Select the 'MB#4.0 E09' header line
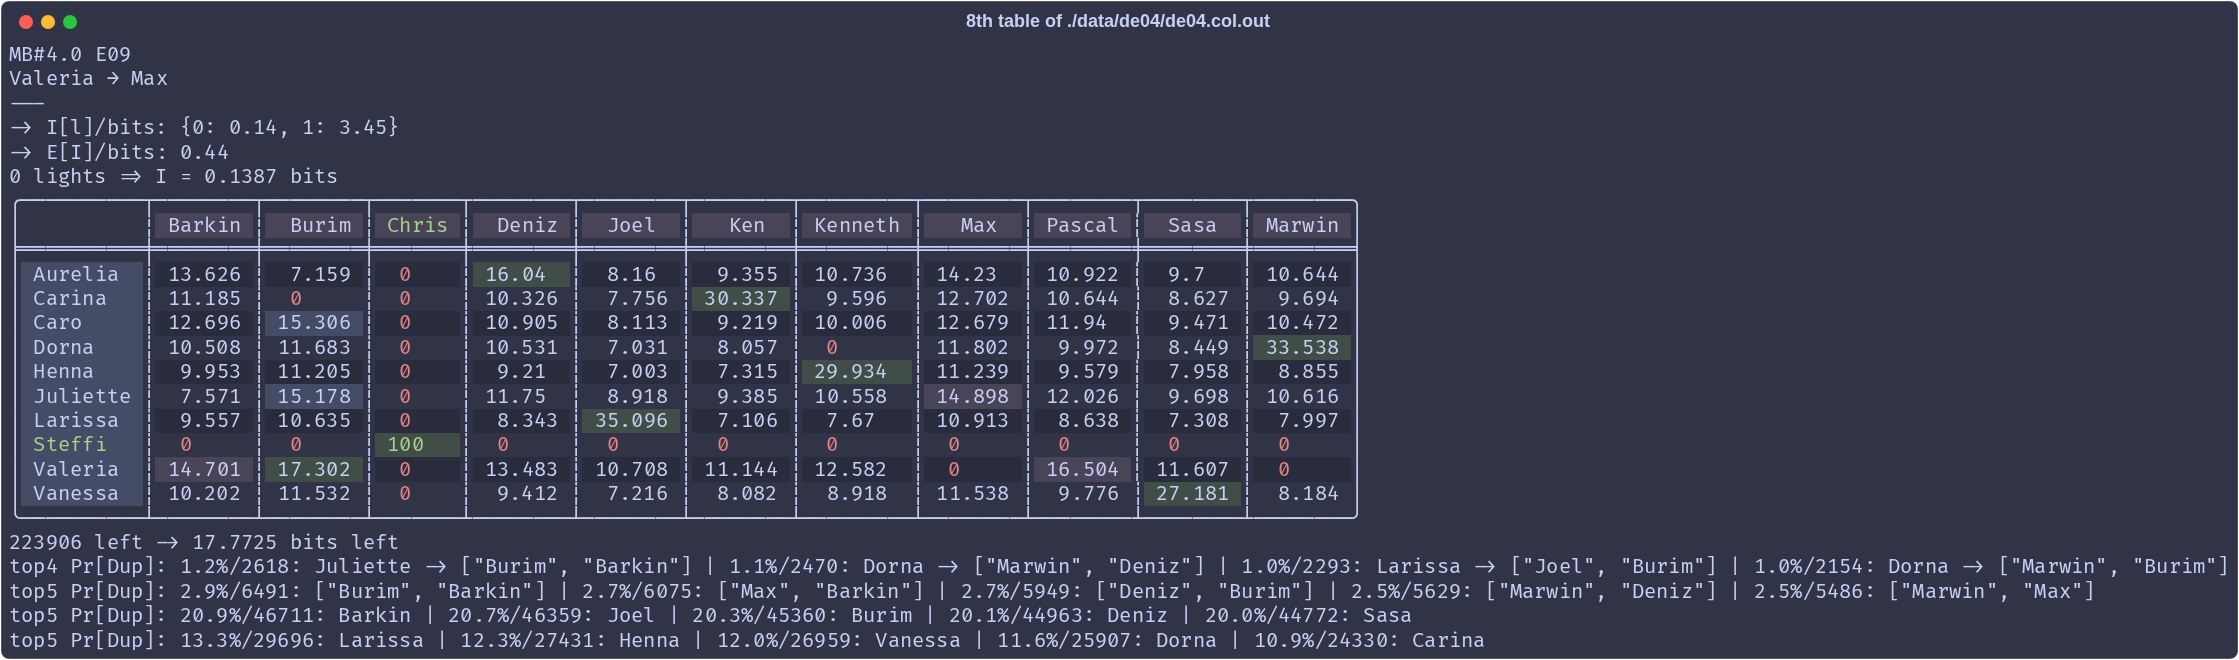The image size is (2239, 660). (70, 54)
